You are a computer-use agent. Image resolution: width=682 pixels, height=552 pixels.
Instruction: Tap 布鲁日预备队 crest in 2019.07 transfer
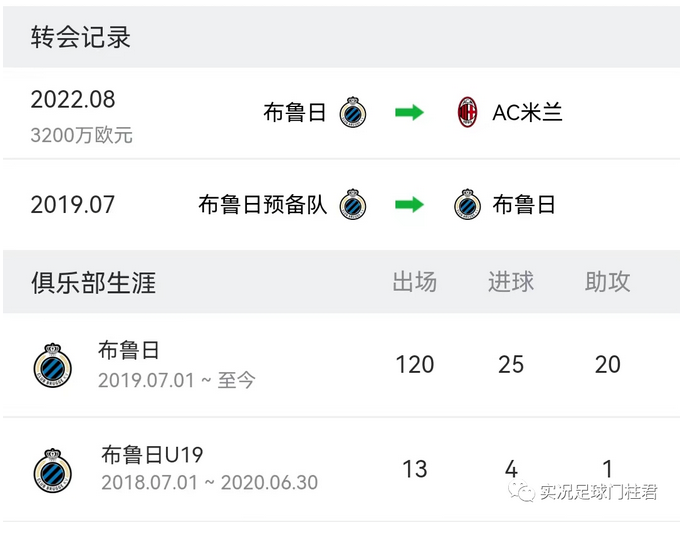(x=353, y=204)
